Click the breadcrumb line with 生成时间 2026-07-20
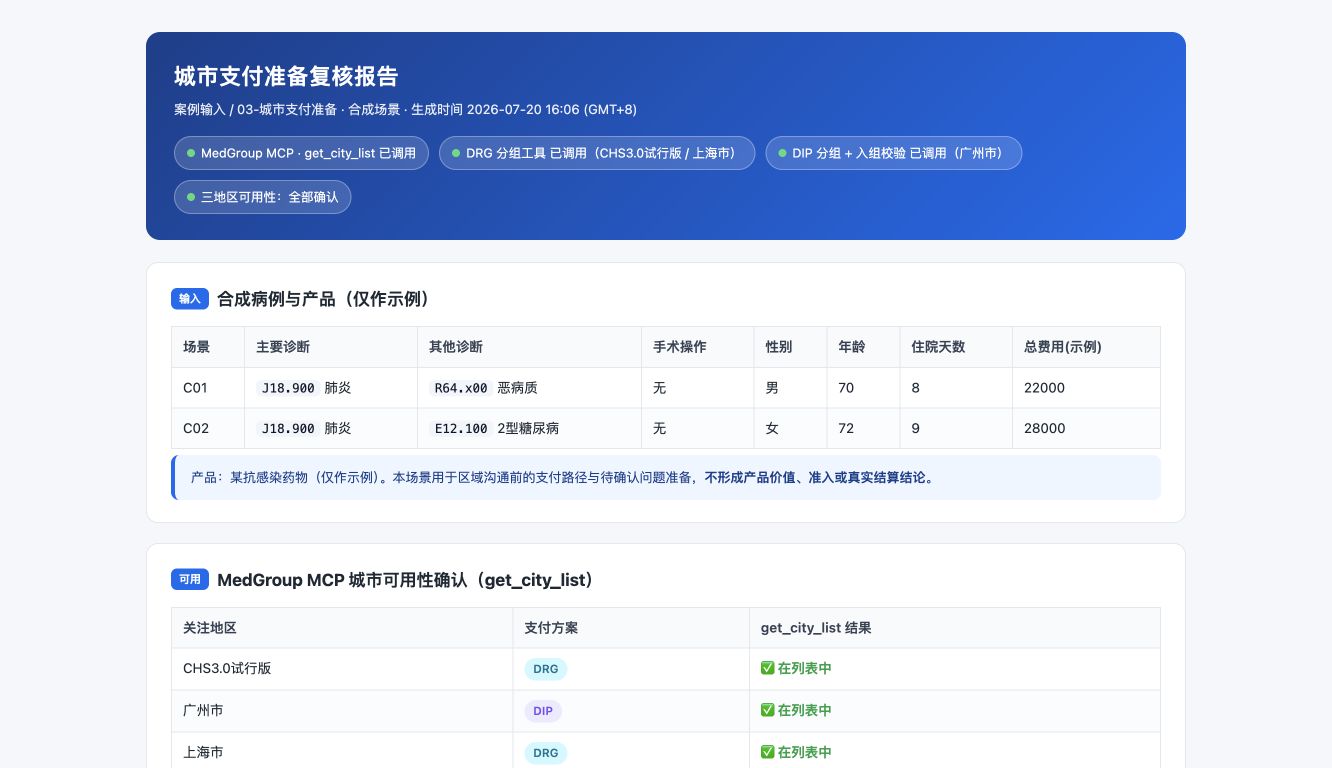Image resolution: width=1332 pixels, height=768 pixels. [405, 109]
